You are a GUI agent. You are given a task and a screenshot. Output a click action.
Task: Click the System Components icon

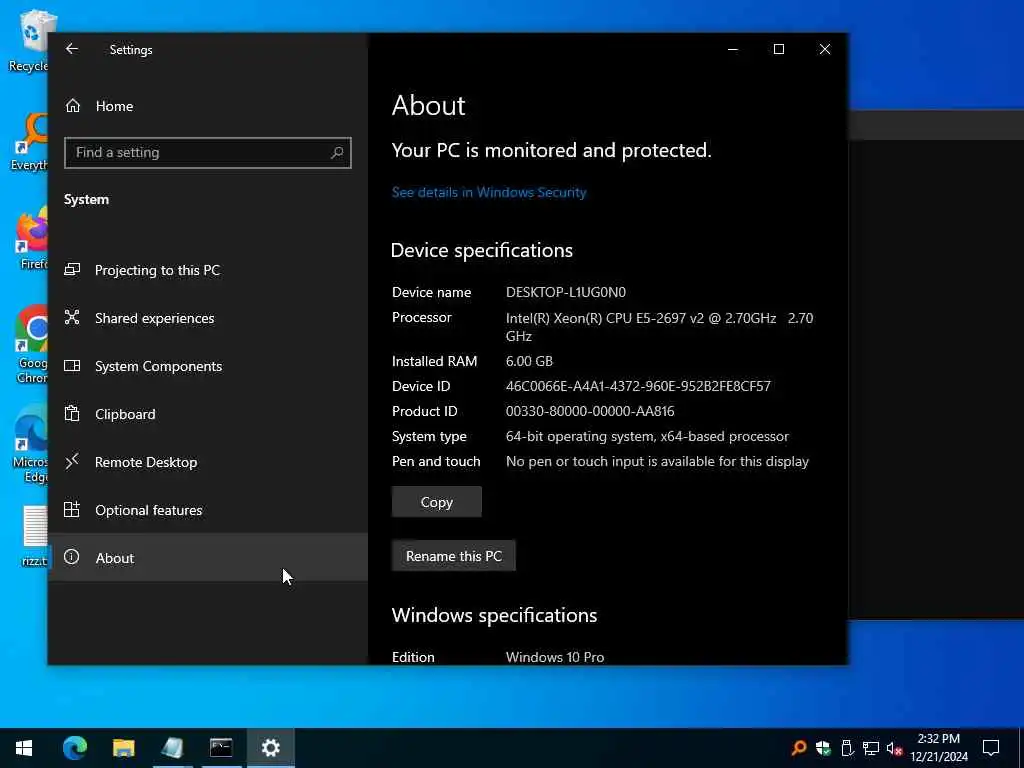pos(72,366)
